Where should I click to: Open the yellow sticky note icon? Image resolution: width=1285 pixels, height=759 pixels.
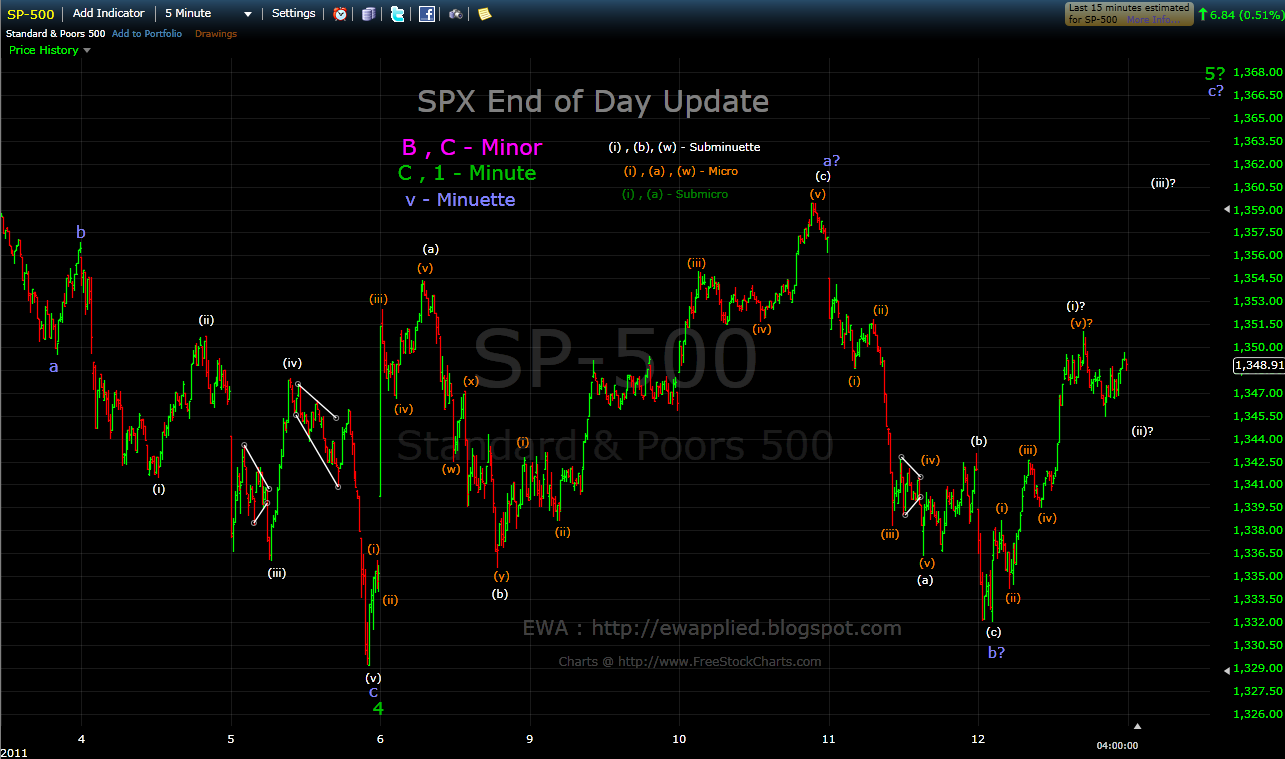coord(484,14)
